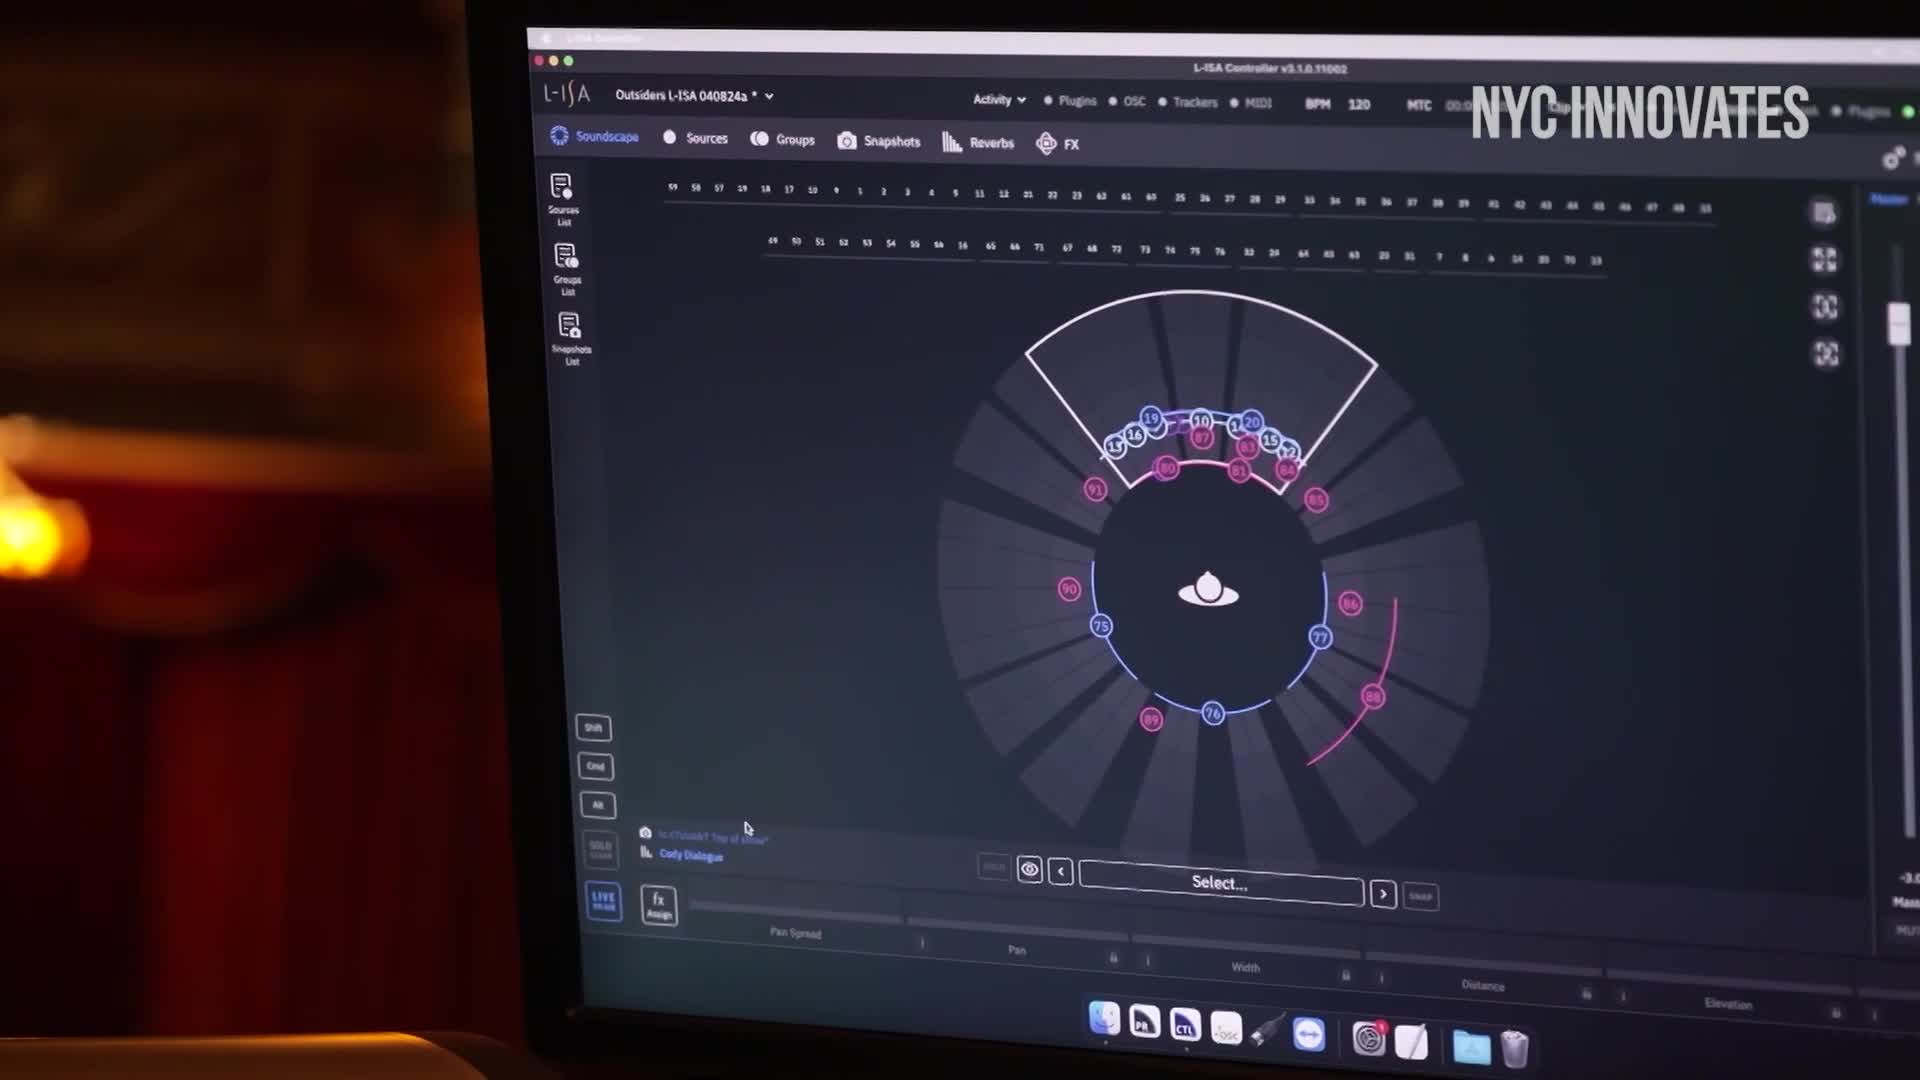Click the Pan Spread slider bar
This screenshot has width=1920, height=1080.
click(x=796, y=911)
